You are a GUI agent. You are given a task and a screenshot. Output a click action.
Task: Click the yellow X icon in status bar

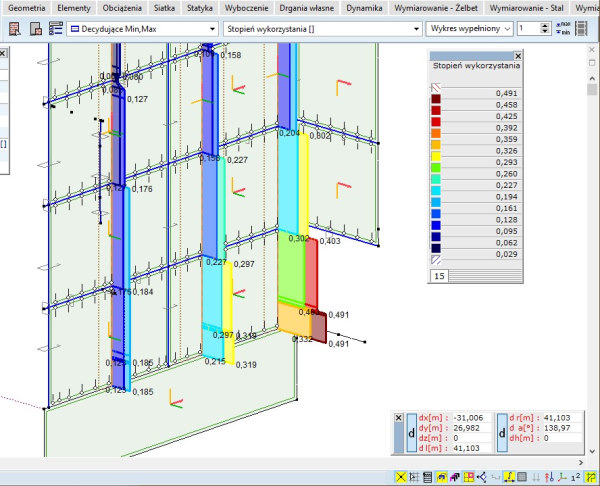click(402, 477)
